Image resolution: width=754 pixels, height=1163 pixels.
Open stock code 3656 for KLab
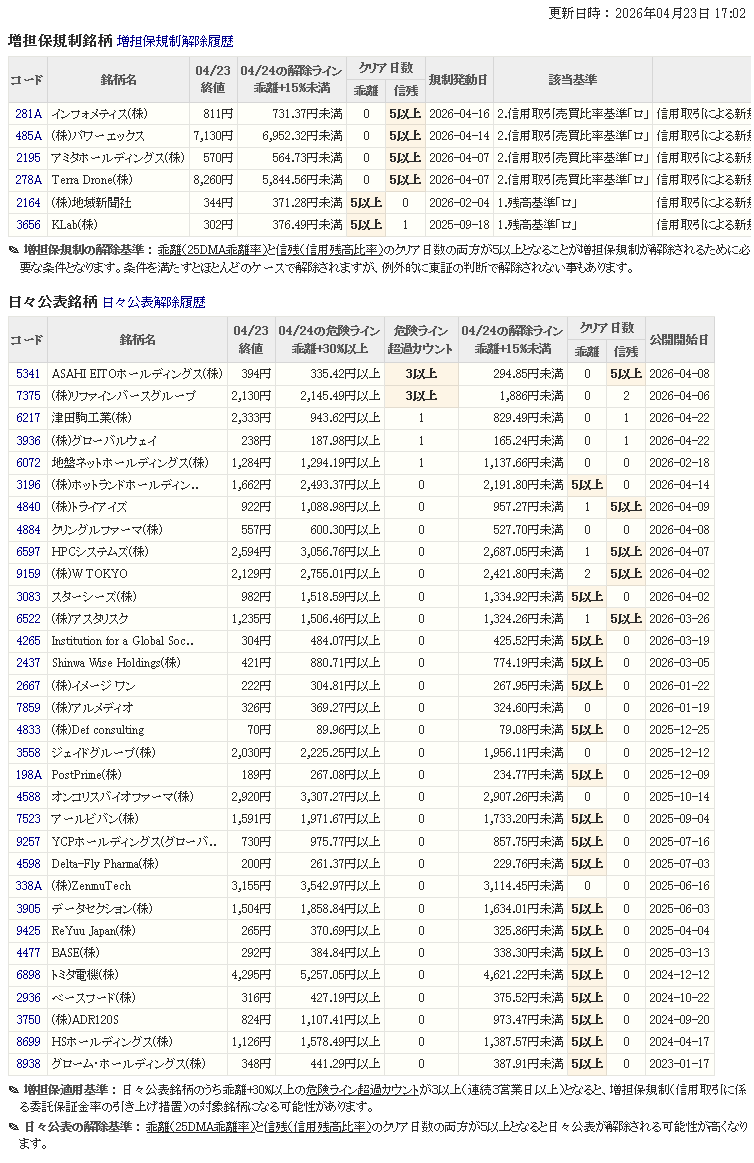tap(28, 225)
